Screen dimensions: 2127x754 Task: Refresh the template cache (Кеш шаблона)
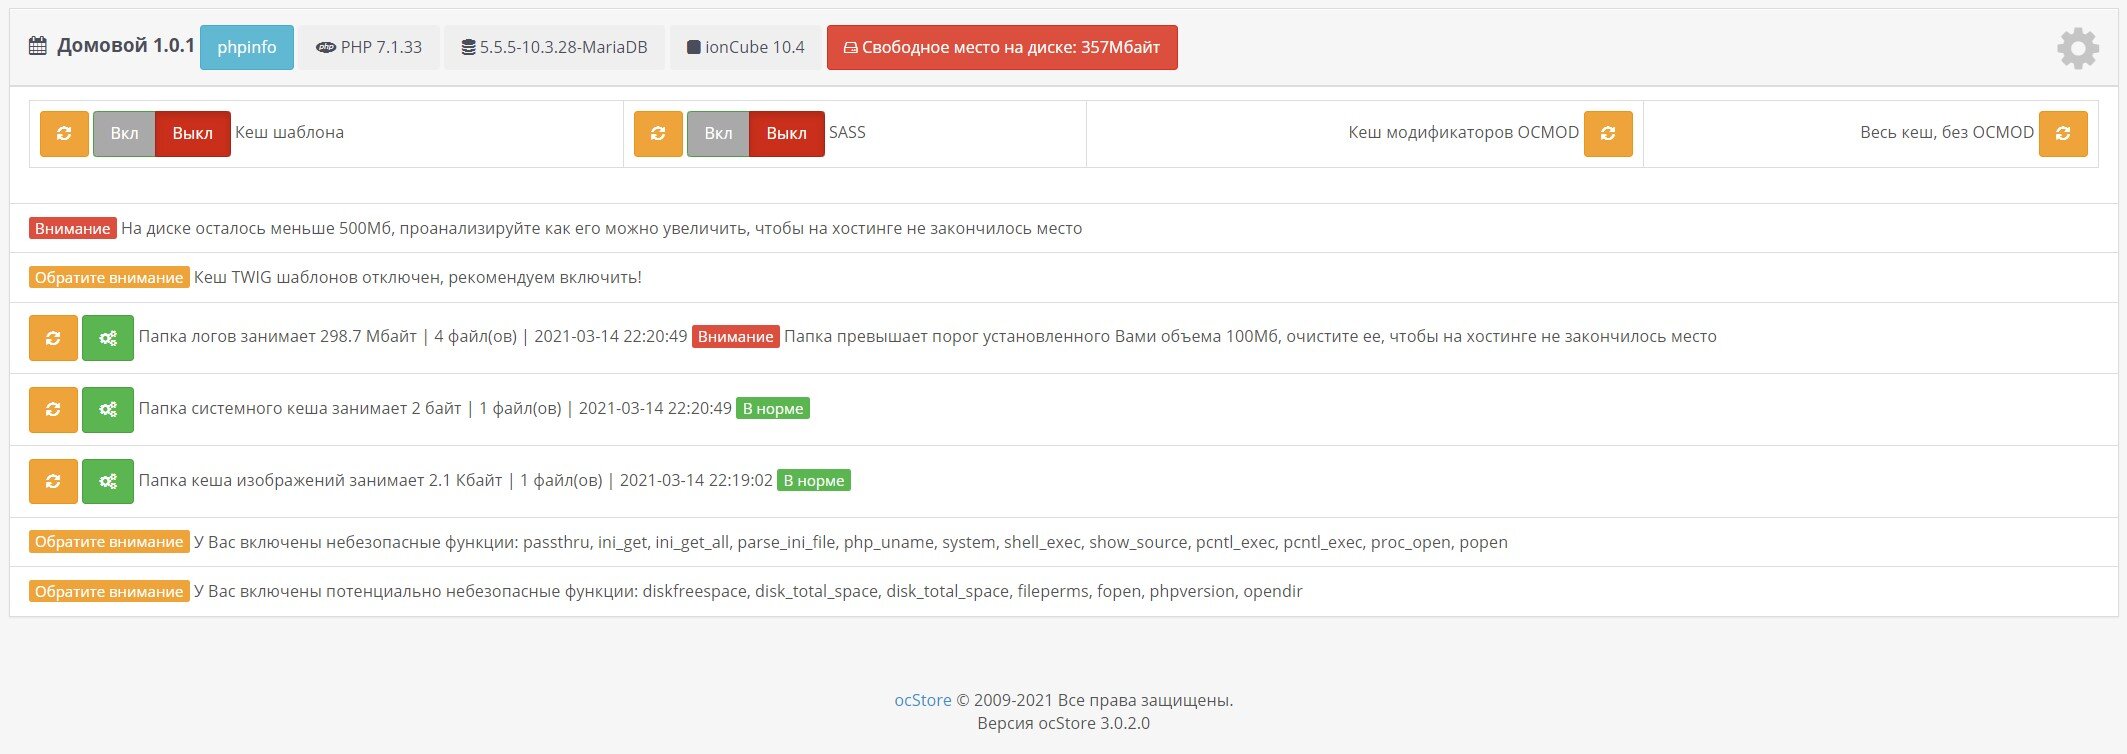coord(64,134)
